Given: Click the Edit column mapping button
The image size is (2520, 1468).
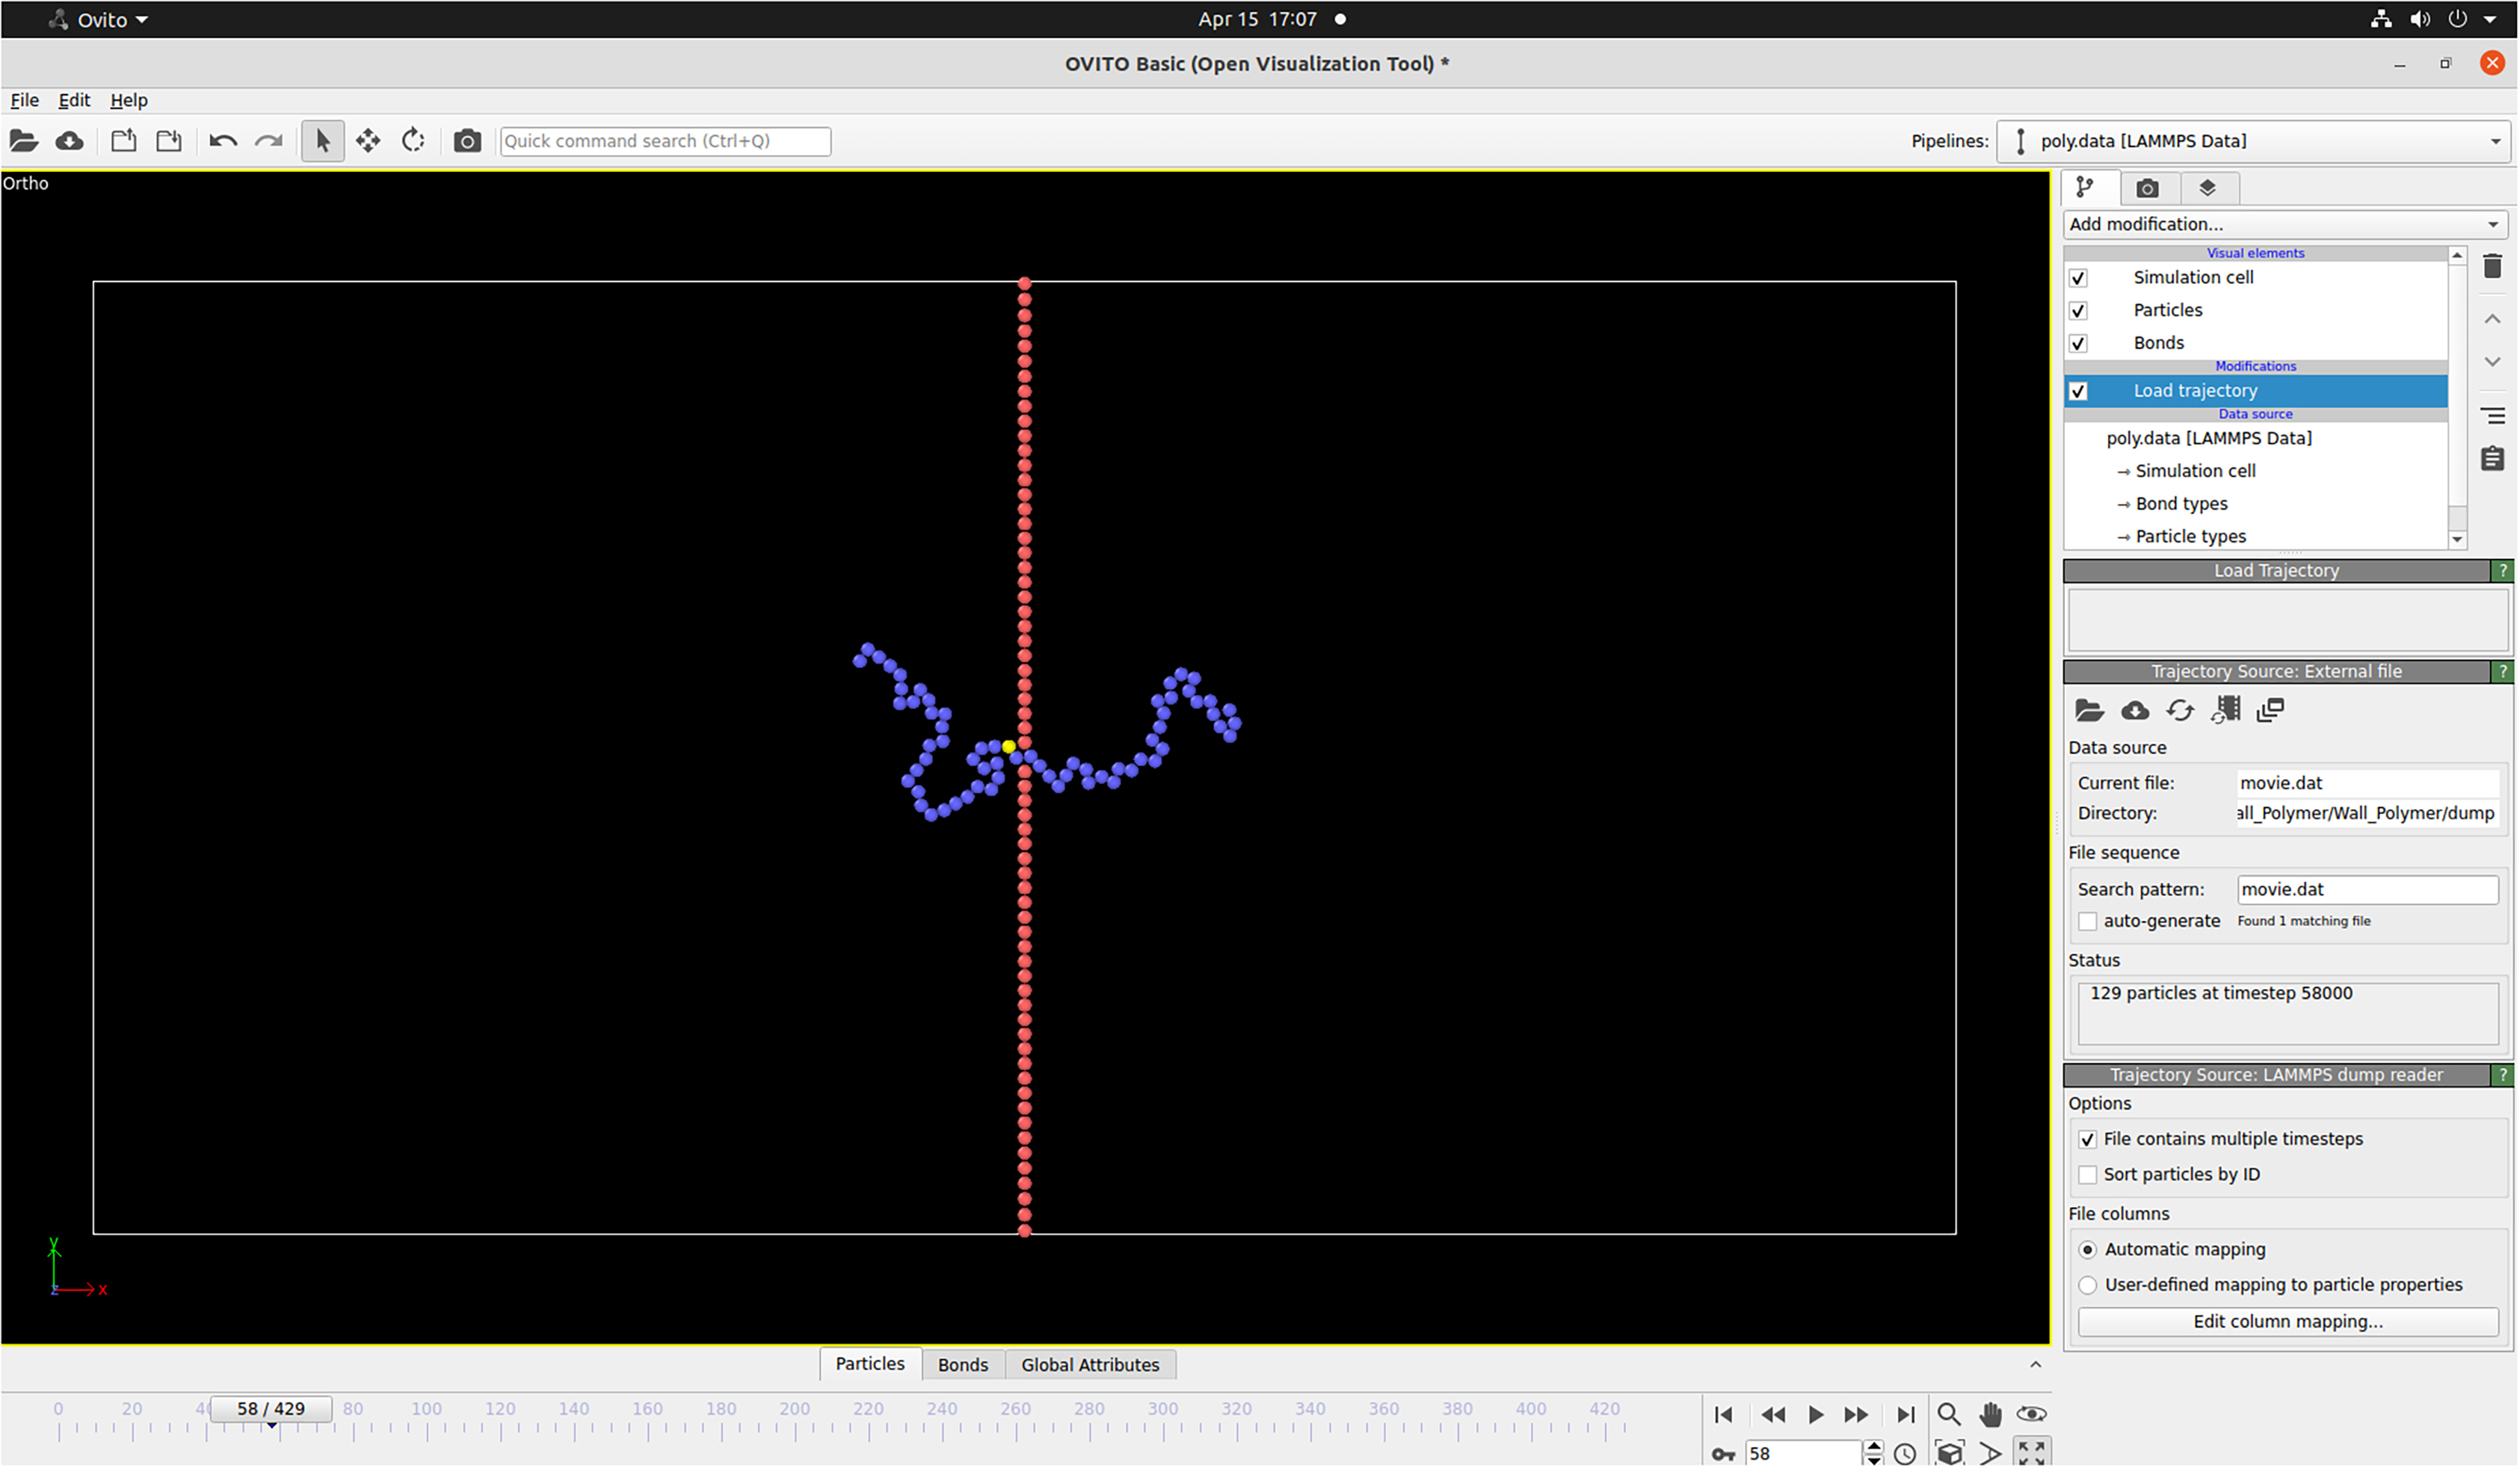Looking at the screenshot, I should [x=2288, y=1322].
